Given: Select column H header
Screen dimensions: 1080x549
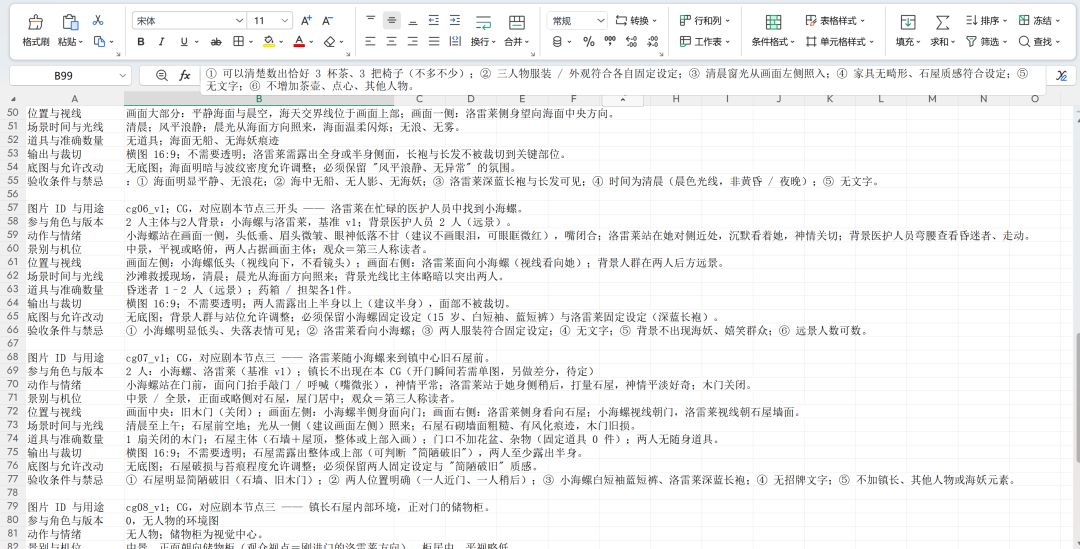Looking at the screenshot, I should (x=676, y=99).
